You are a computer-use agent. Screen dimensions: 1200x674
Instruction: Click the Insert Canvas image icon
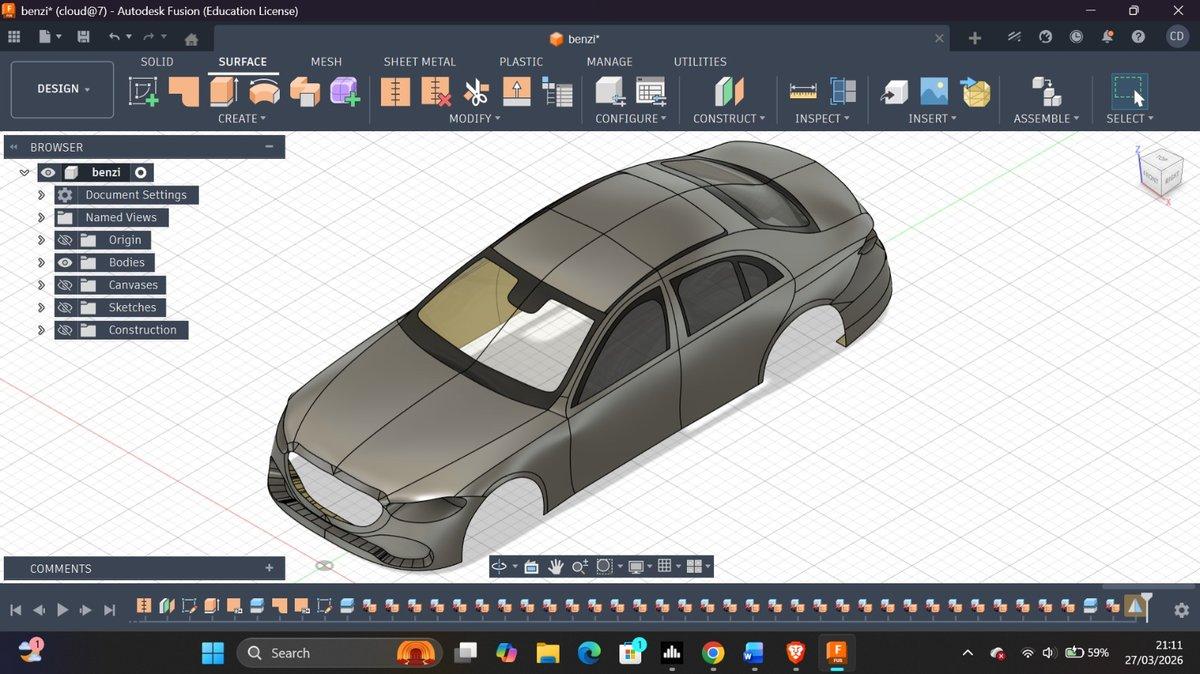pos(934,92)
